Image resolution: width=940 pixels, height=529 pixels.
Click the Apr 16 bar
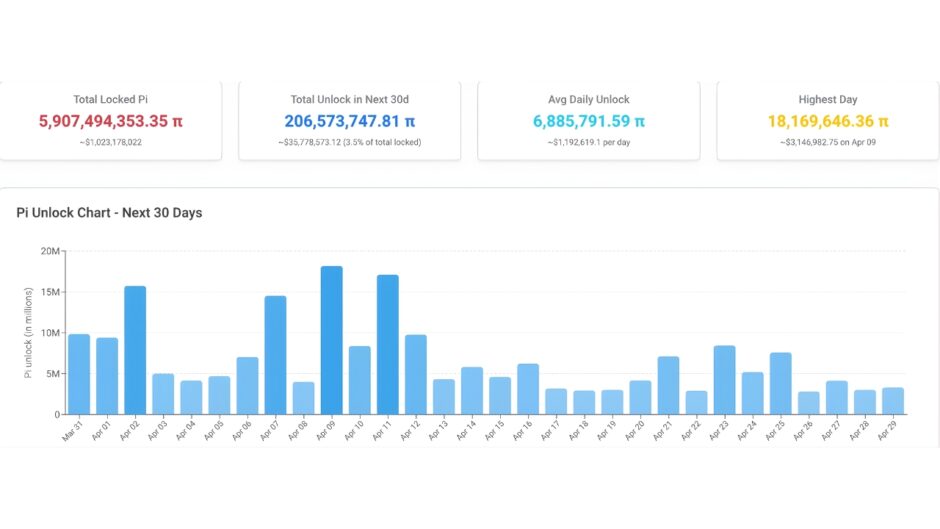click(528, 389)
